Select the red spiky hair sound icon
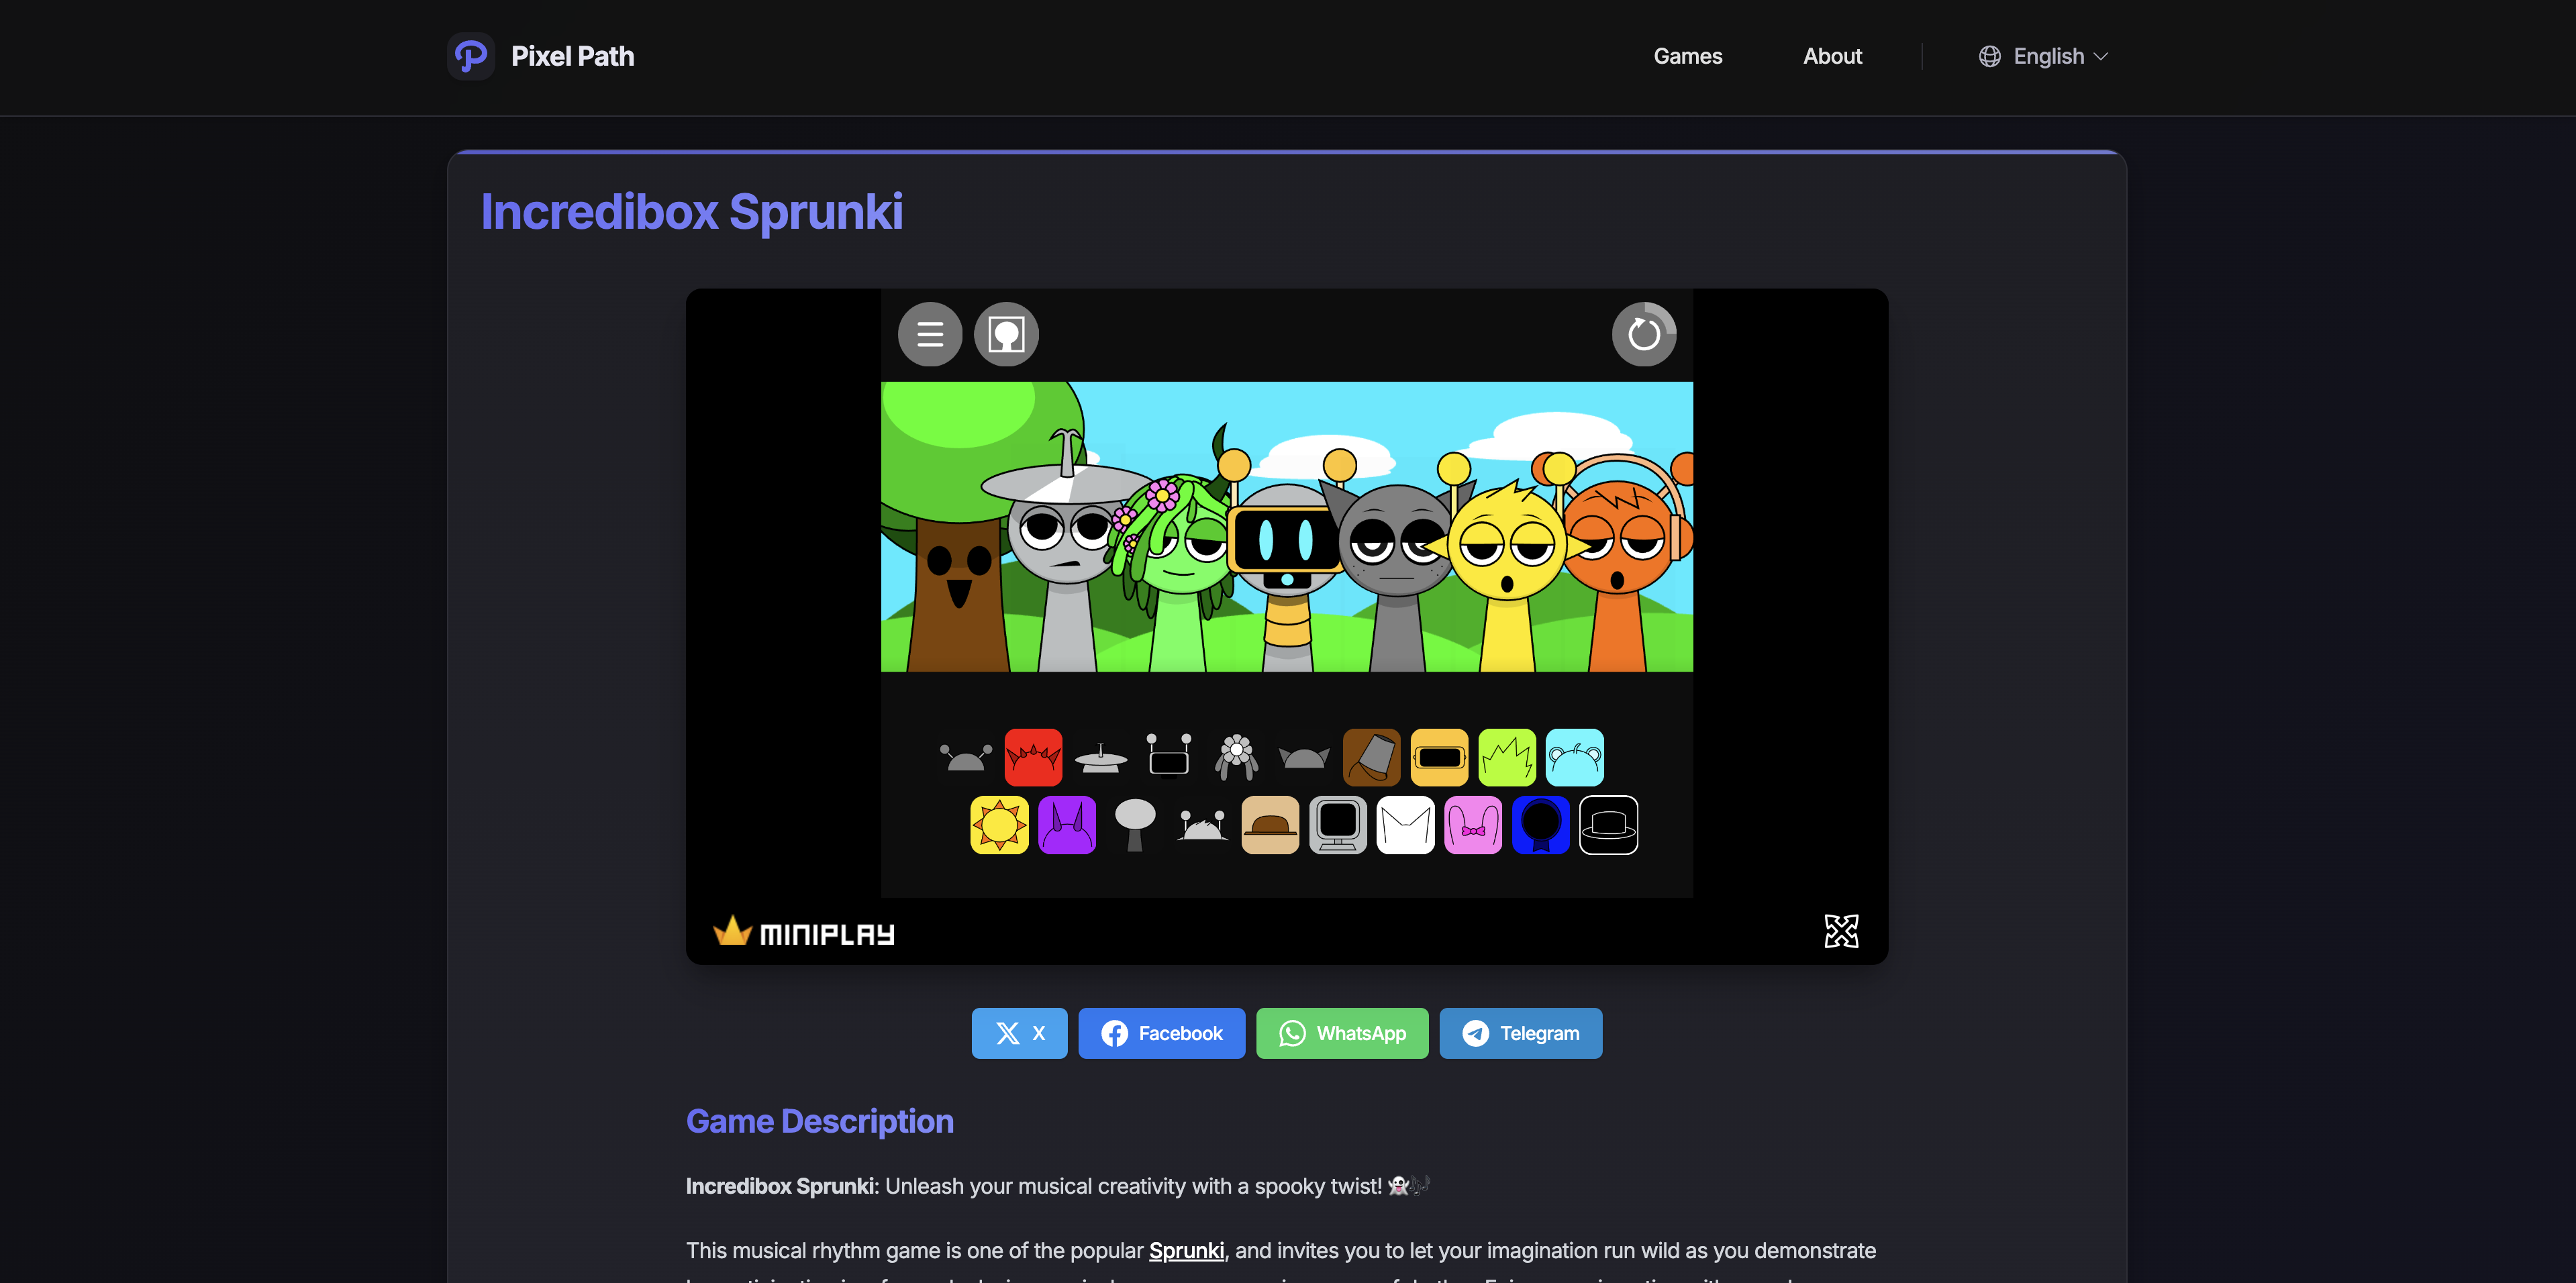Screen dimensions: 2576x1283 pyautogui.click(x=1033, y=757)
